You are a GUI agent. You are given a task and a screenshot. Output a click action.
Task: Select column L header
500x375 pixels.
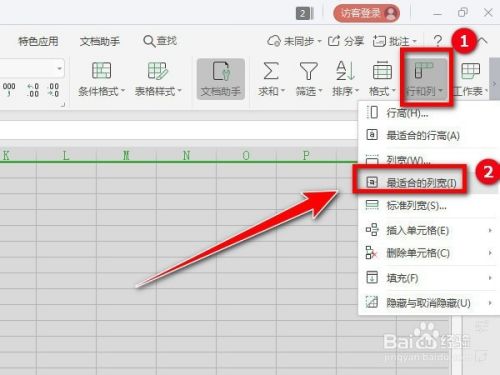(66, 155)
